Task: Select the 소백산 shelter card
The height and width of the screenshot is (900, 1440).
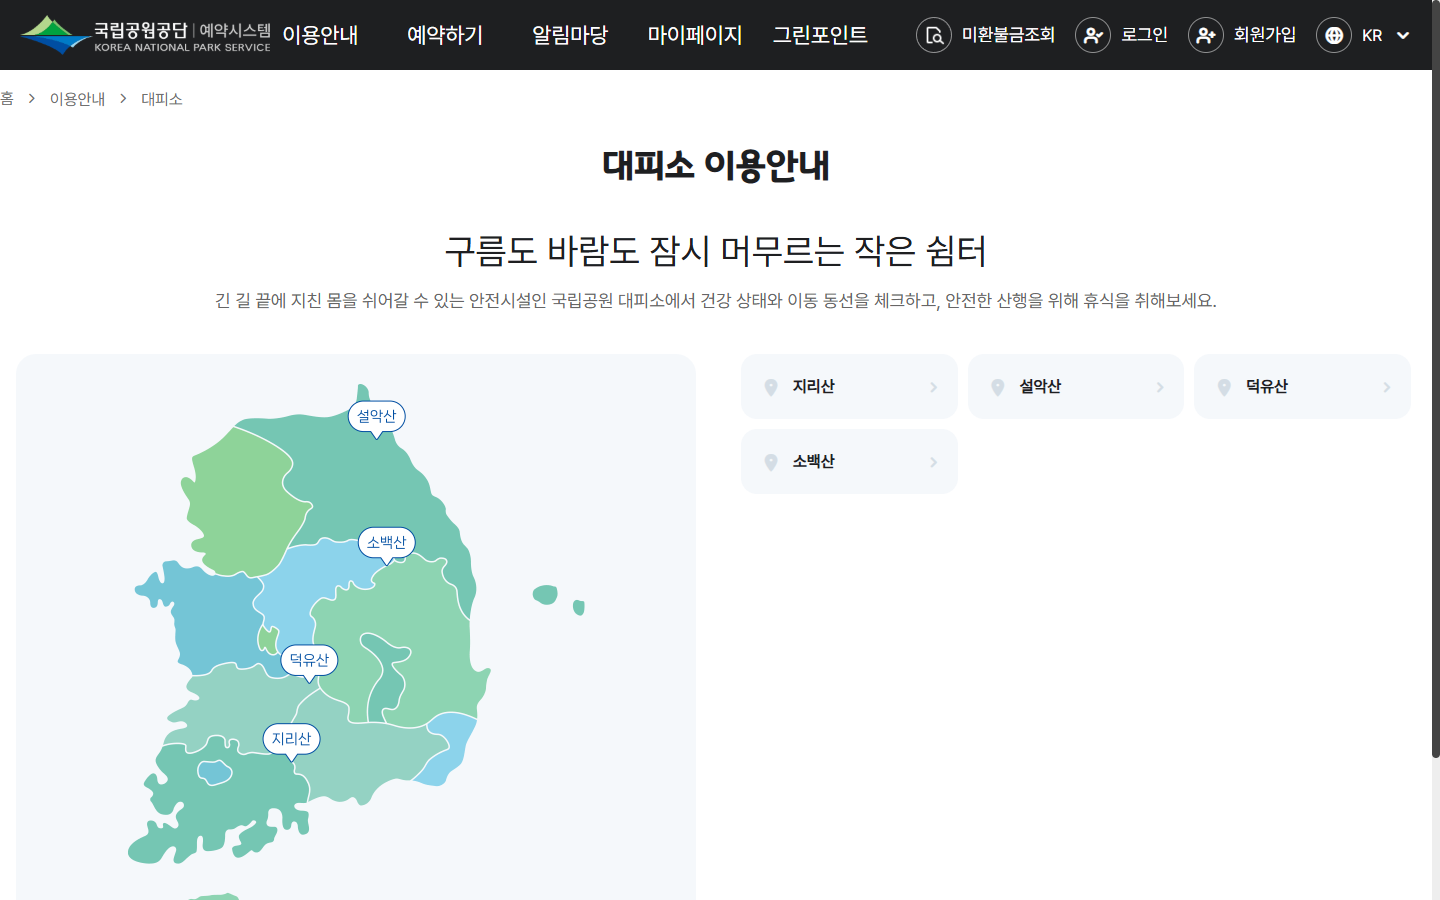Action: point(849,462)
